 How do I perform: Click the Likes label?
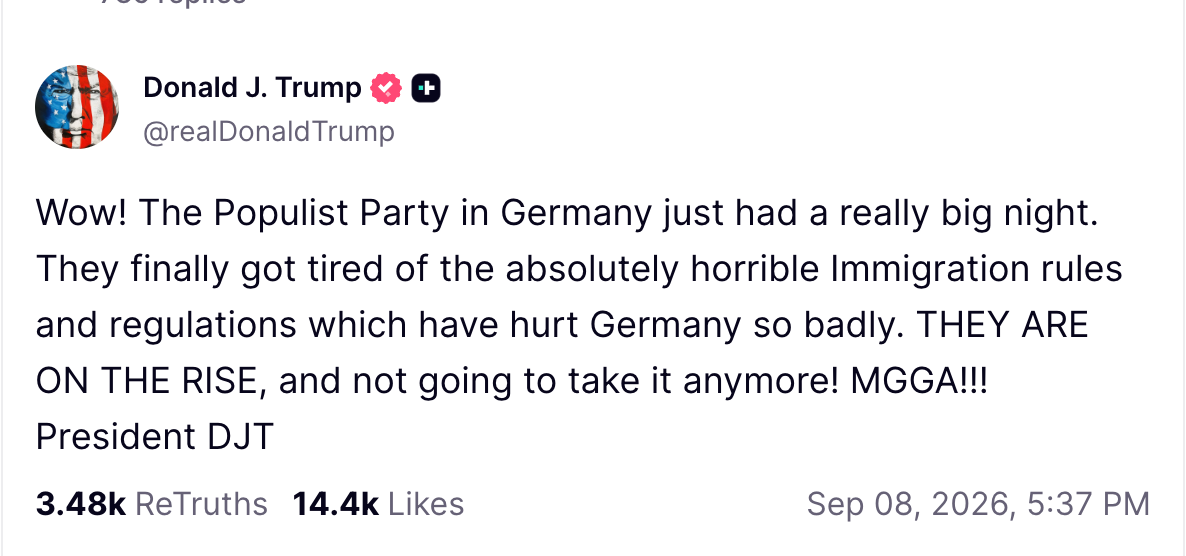(426, 504)
